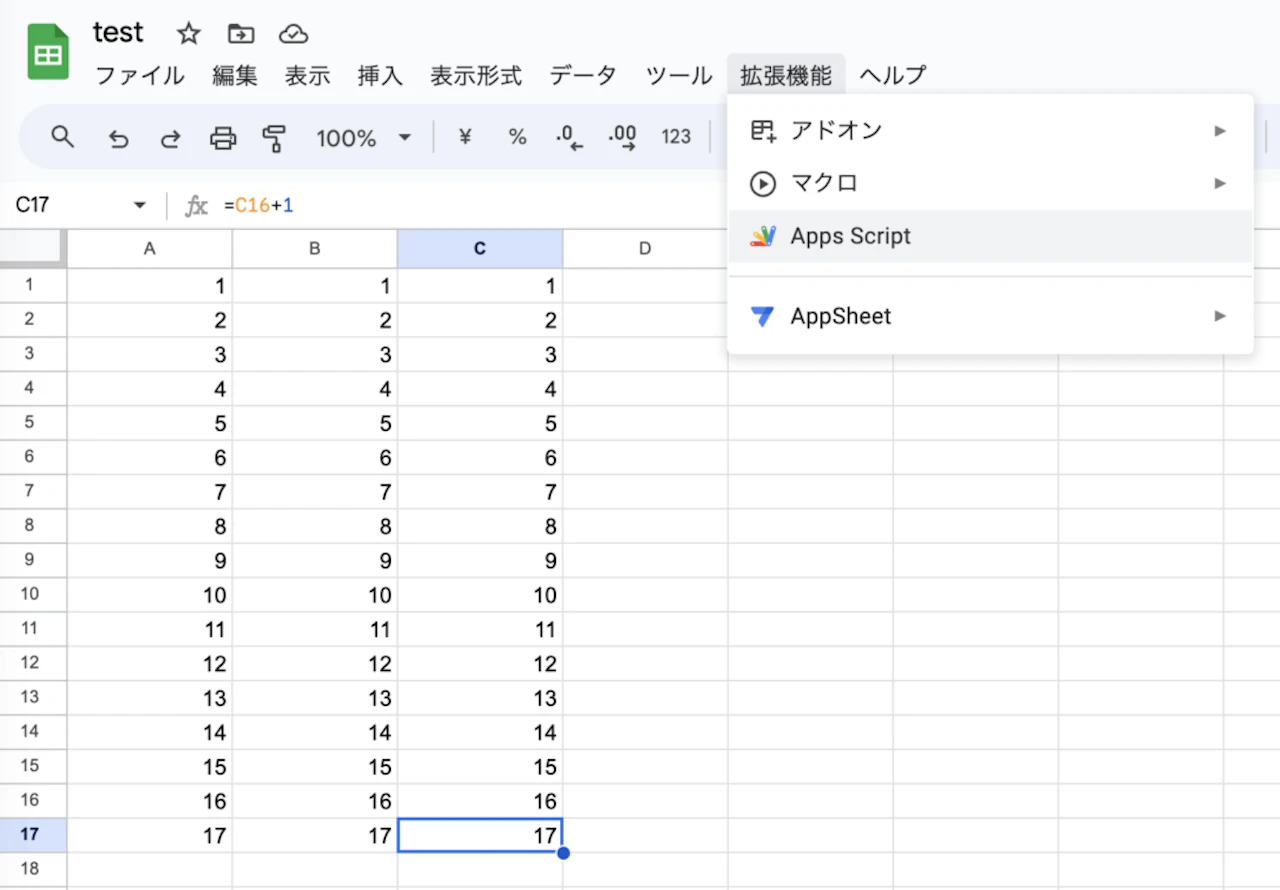Open the データ menu

tap(583, 75)
